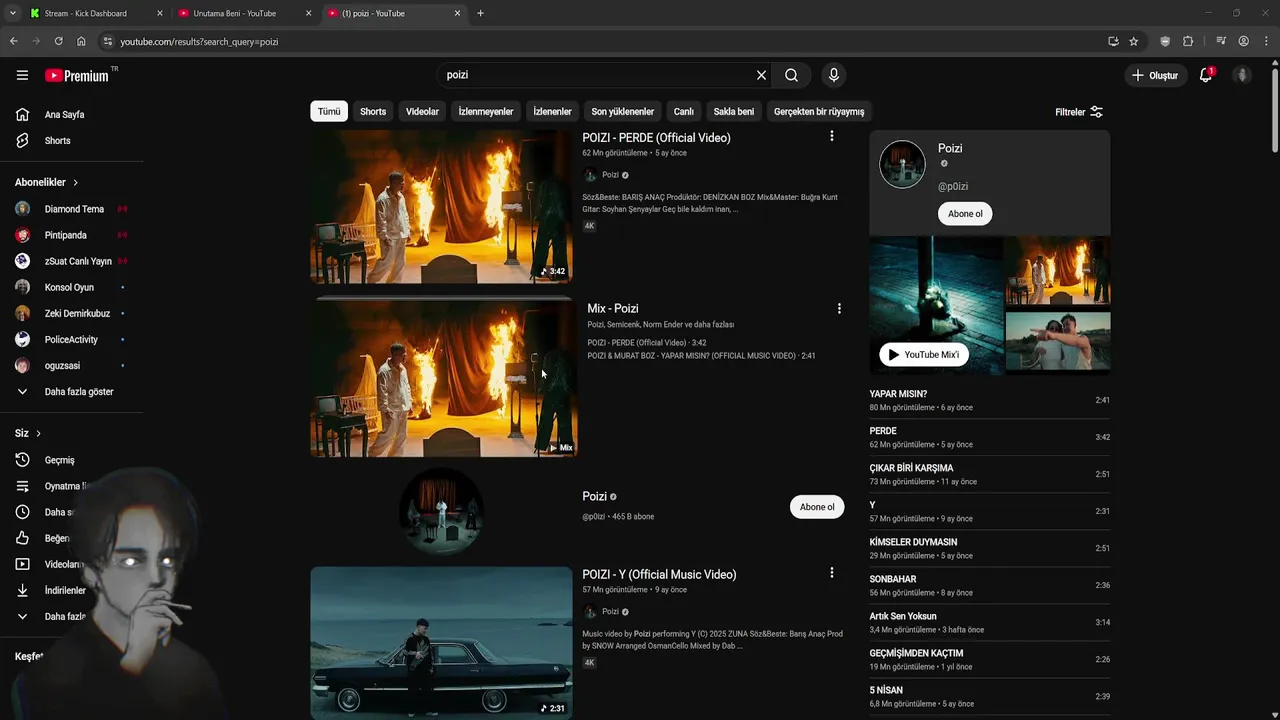Image resolution: width=1280 pixels, height=720 pixels.
Task: Open the Mix - Poizi playlist thumbnail
Action: [444, 378]
